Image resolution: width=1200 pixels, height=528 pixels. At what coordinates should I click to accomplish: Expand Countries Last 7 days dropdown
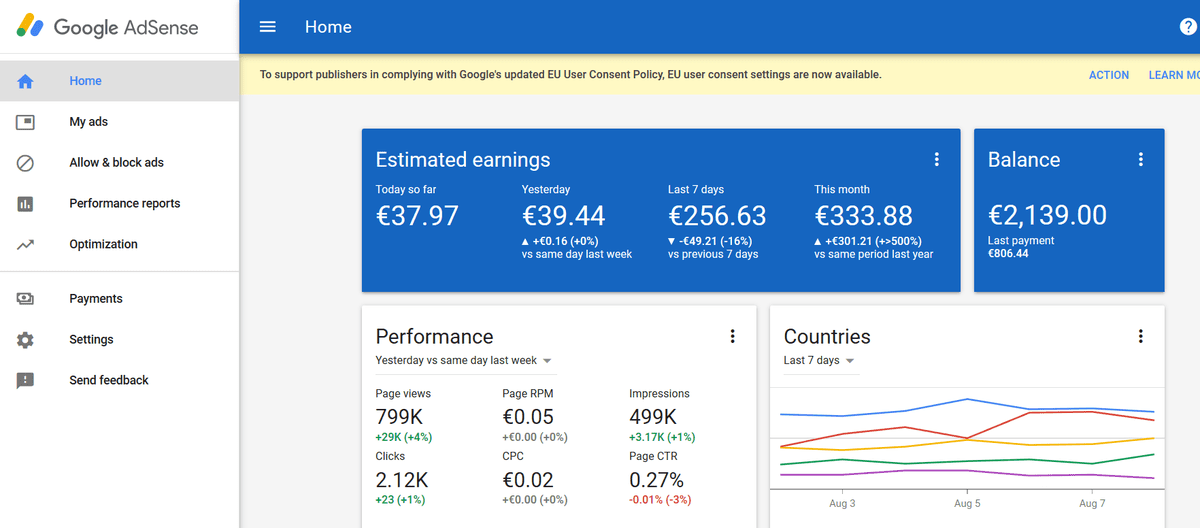point(820,361)
